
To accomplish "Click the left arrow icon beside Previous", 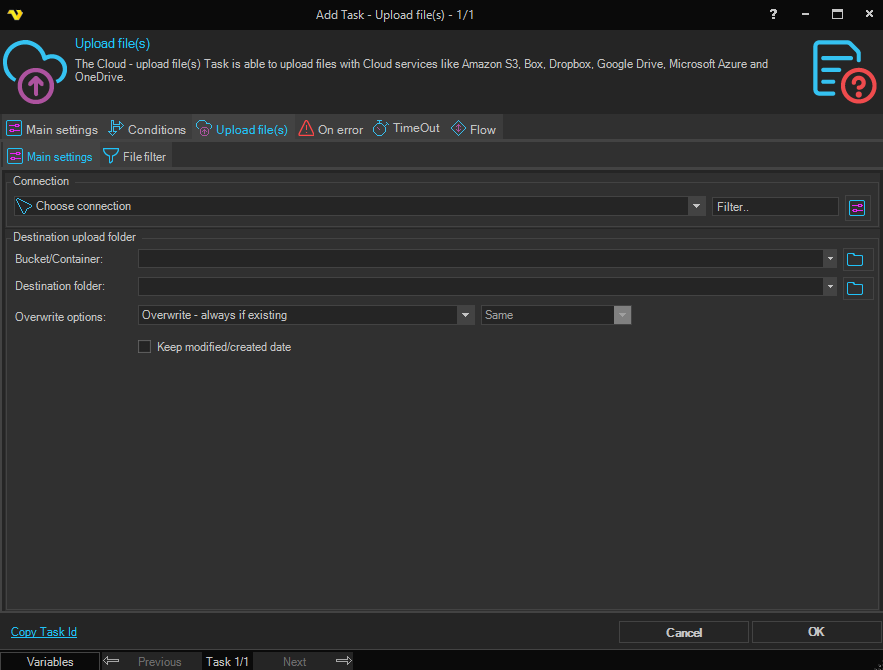I will [x=112, y=661].
